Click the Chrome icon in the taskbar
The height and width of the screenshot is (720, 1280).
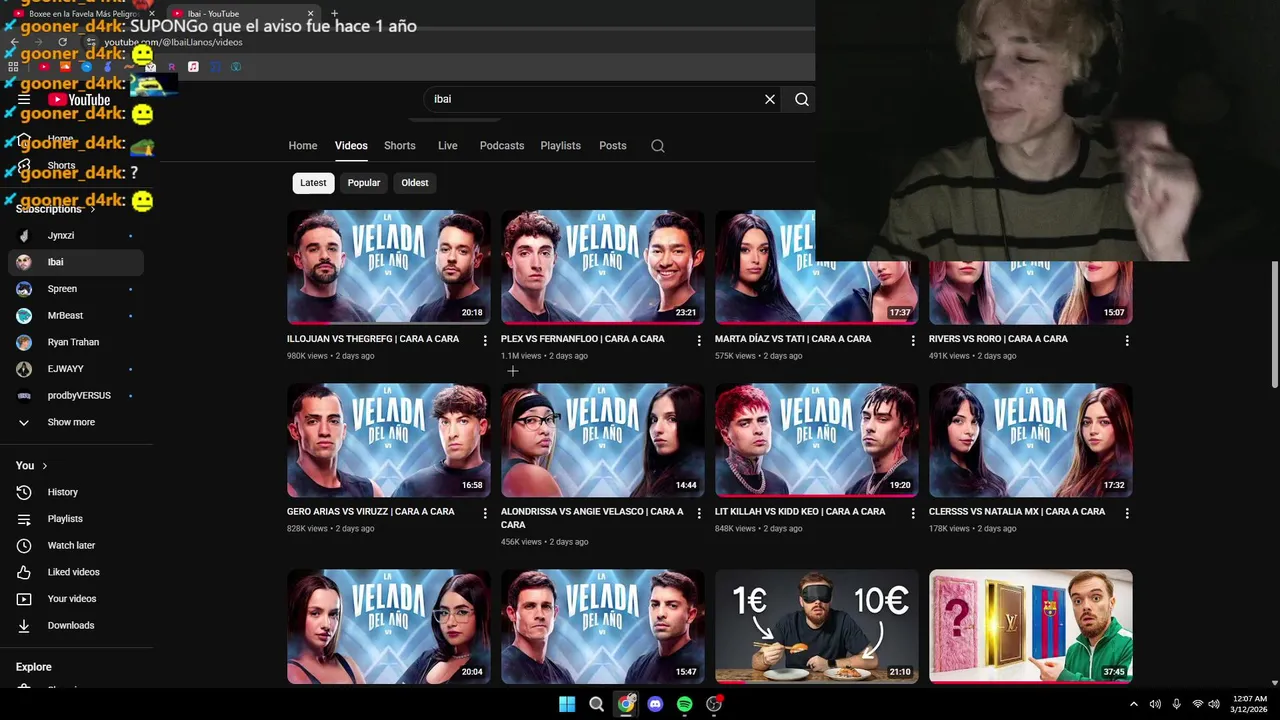pos(626,704)
